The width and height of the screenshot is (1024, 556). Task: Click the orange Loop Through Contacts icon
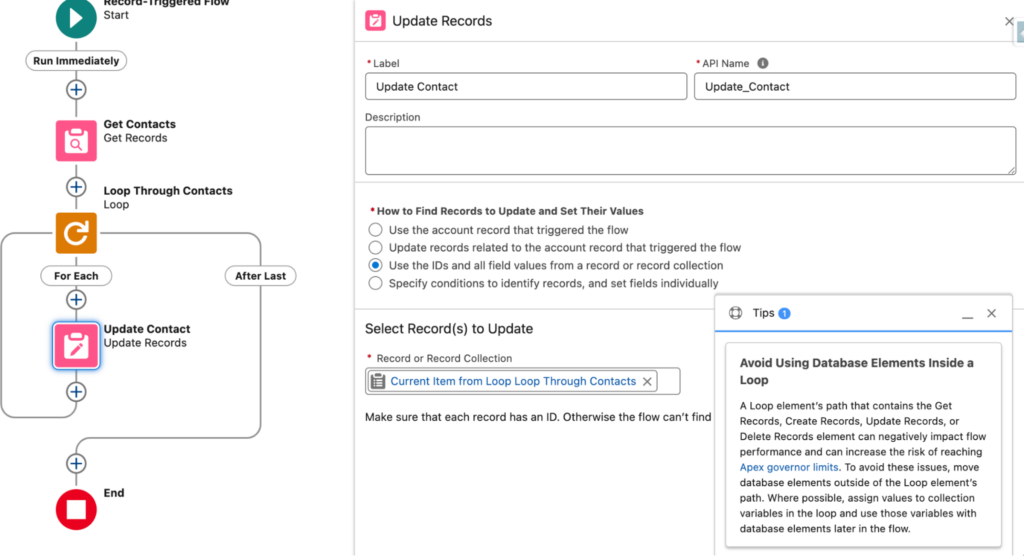tap(76, 233)
